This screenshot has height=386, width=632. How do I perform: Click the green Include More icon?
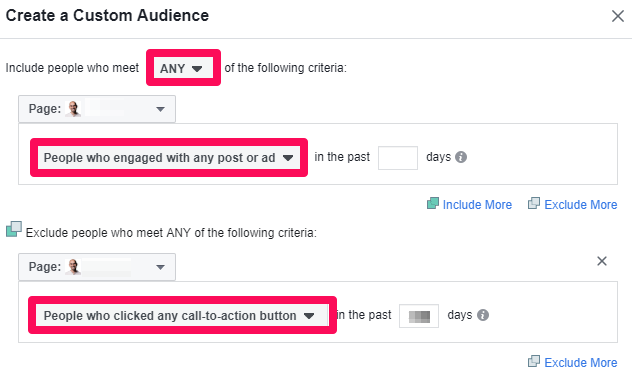click(433, 203)
